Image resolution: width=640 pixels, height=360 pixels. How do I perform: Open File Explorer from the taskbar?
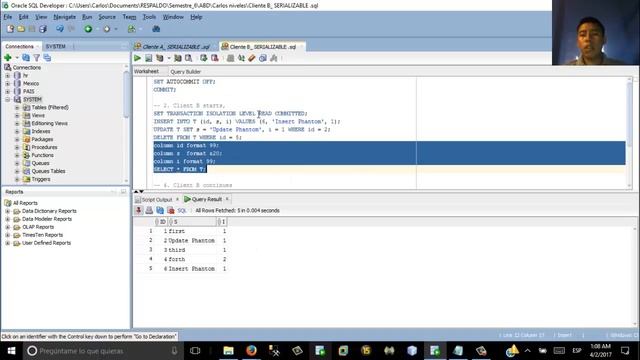tap(228, 351)
